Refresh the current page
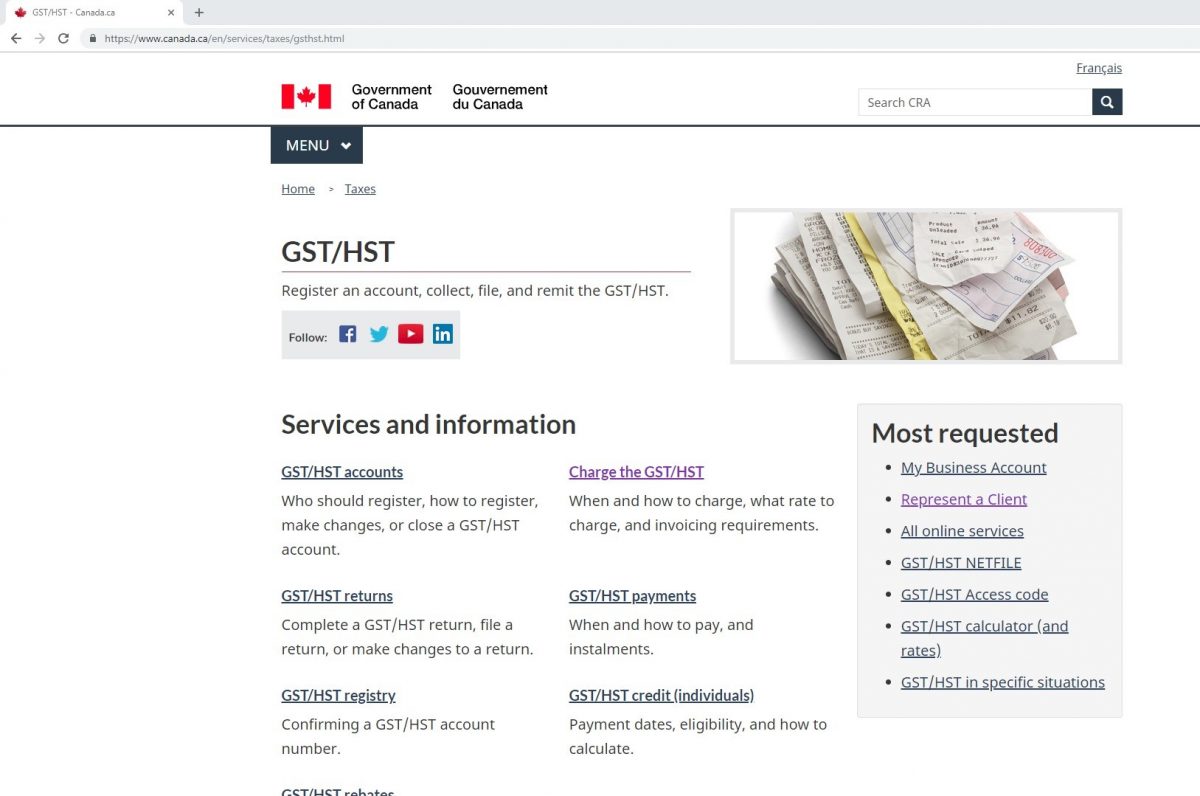This screenshot has height=796, width=1200. [63, 38]
